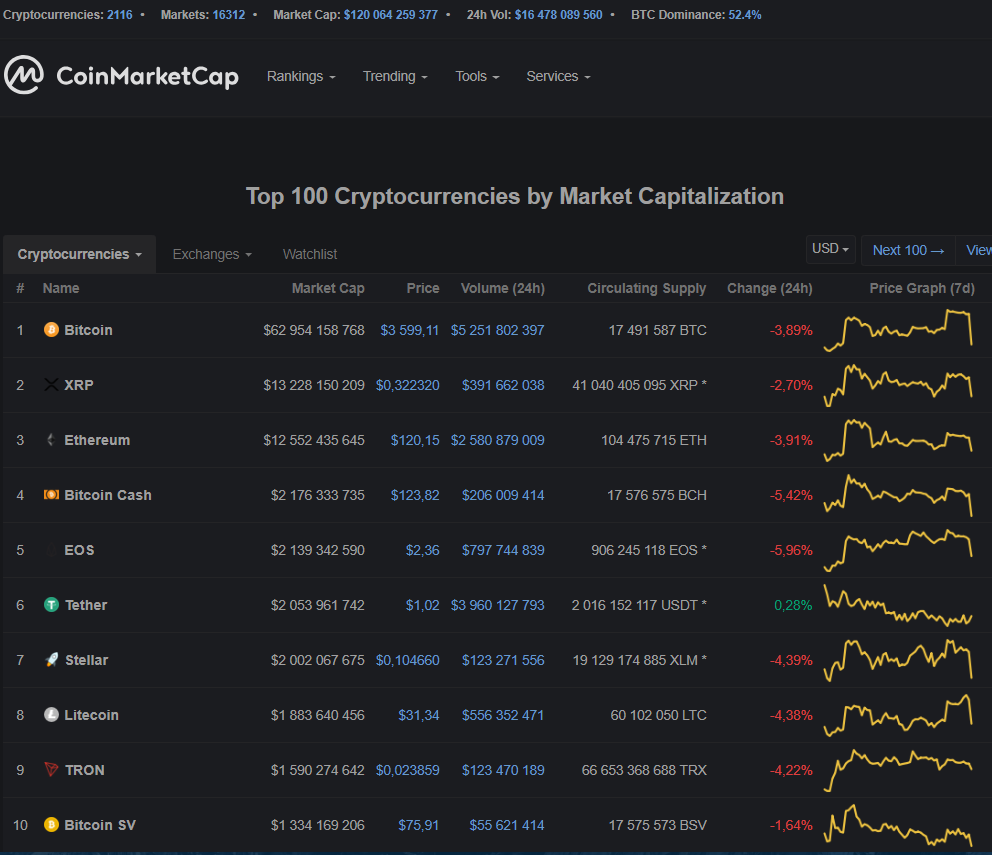The height and width of the screenshot is (855, 992).
Task: Click the Stellar rocket icon
Action: pos(51,660)
